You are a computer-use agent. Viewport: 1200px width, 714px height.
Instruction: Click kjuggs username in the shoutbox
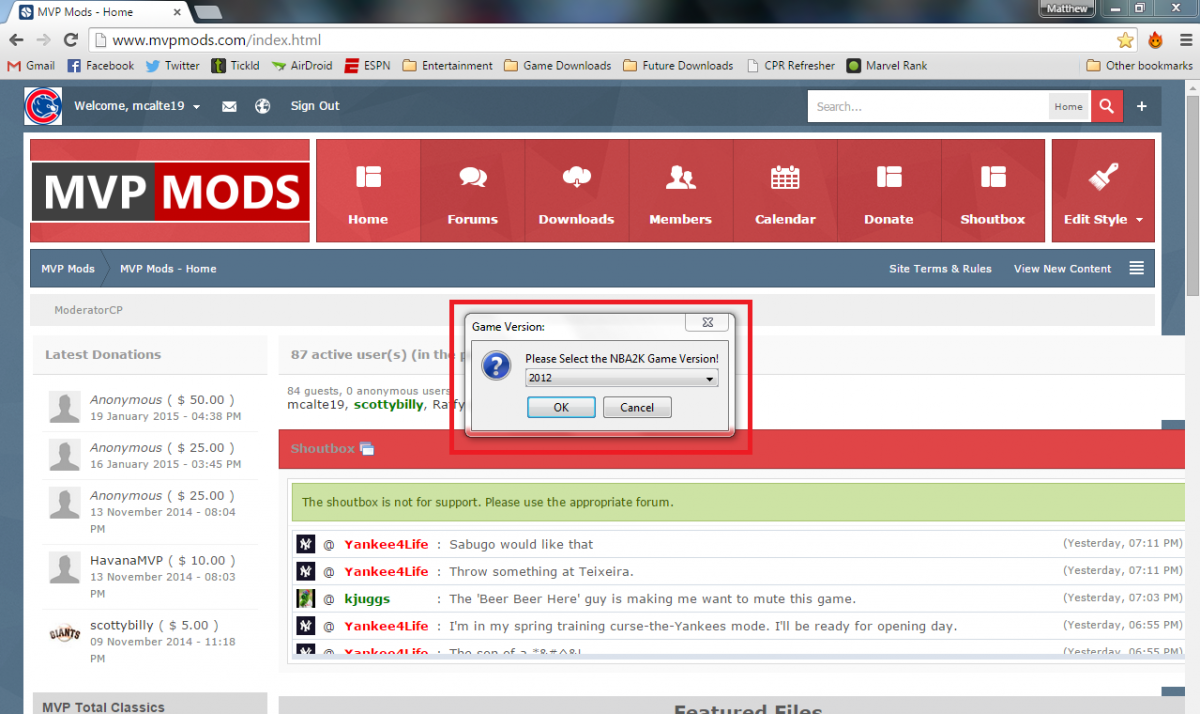[367, 599]
